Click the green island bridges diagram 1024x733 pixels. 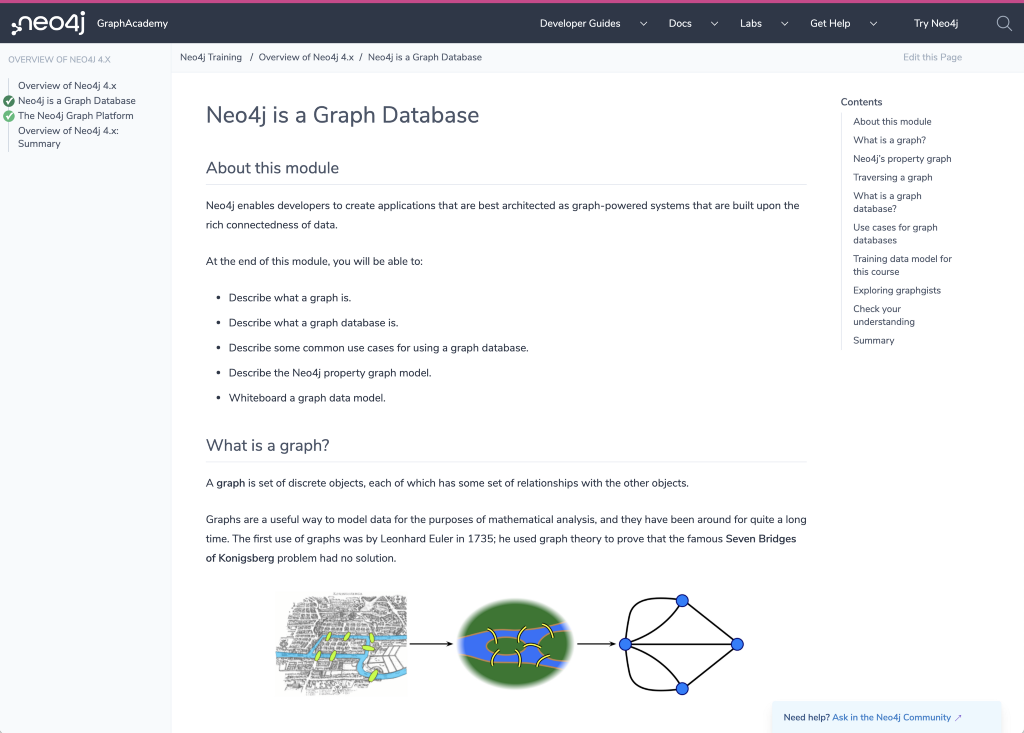tap(515, 644)
